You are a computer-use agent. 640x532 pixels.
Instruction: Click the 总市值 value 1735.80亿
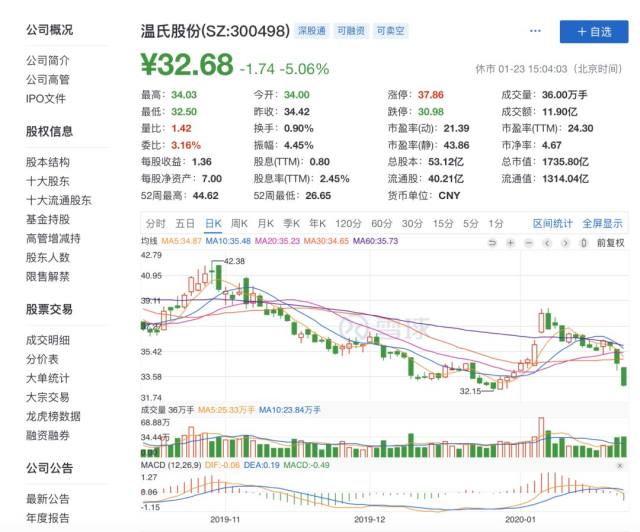click(x=565, y=162)
